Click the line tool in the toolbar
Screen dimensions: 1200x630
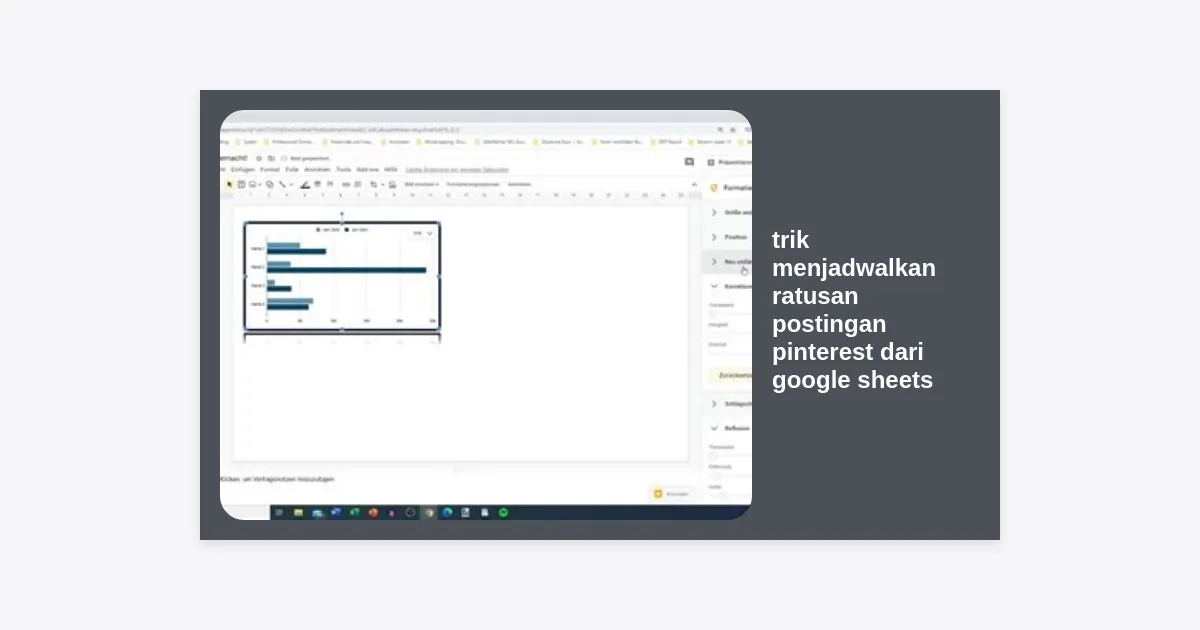coord(282,184)
